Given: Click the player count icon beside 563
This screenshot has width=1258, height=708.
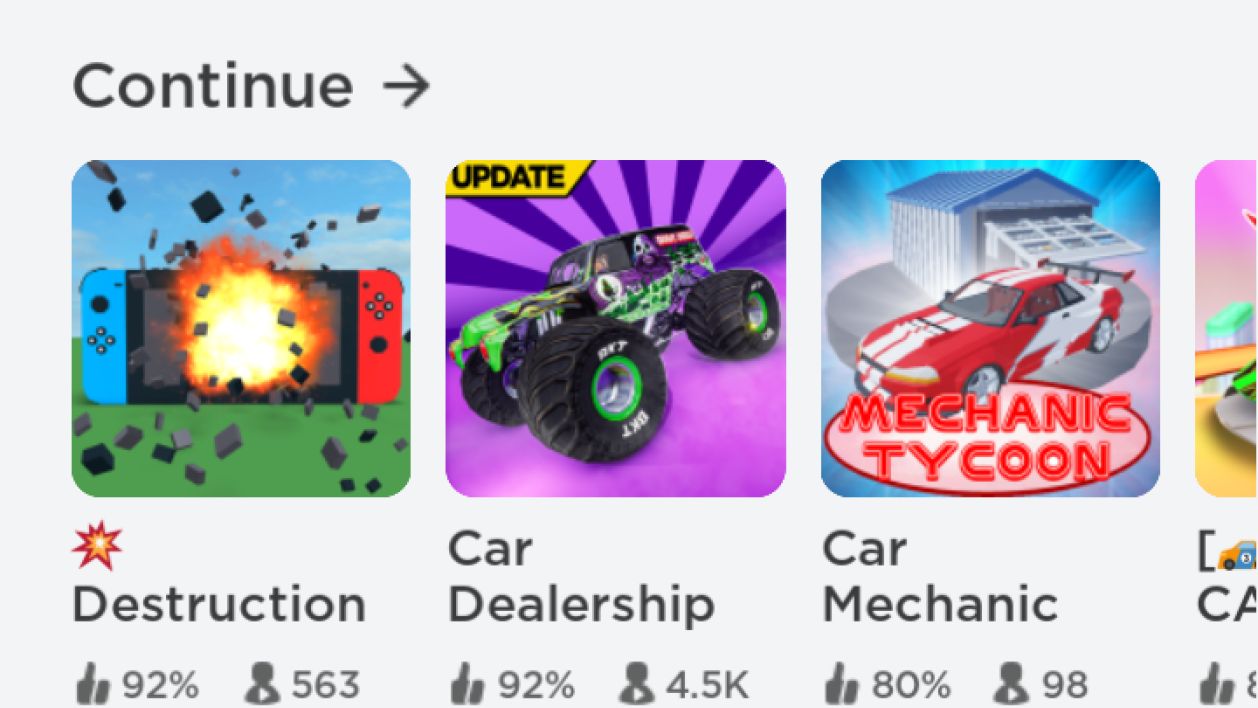Looking at the screenshot, I should click(263, 685).
